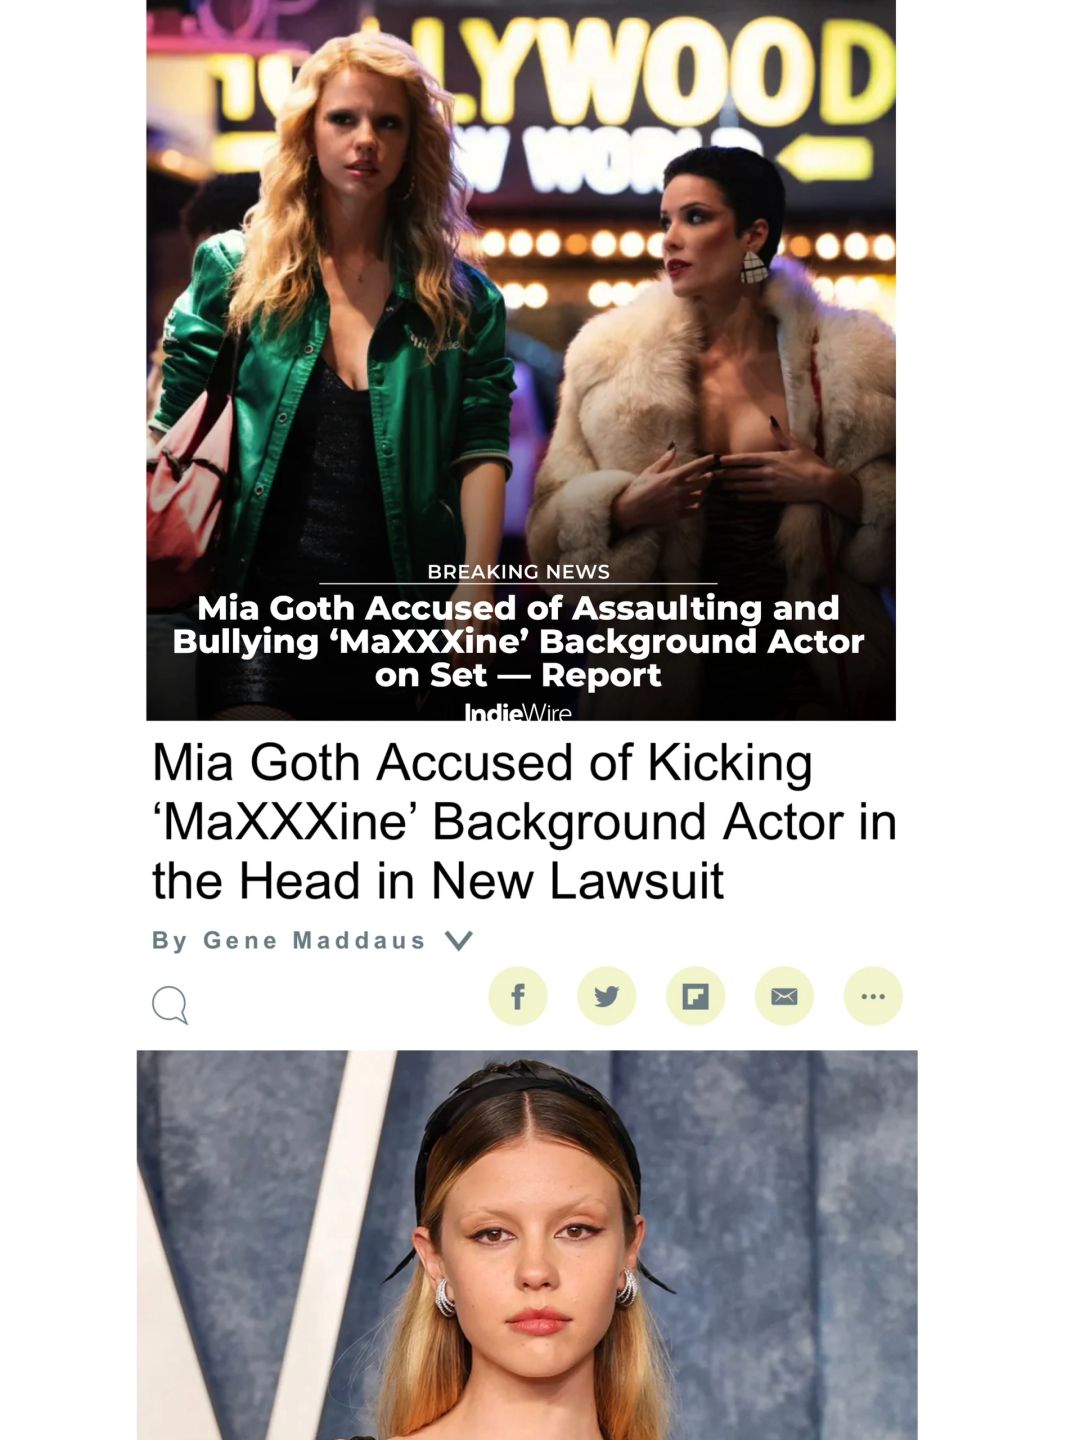Click the 'By' byline label
1080x1440 pixels.
(x=169, y=940)
